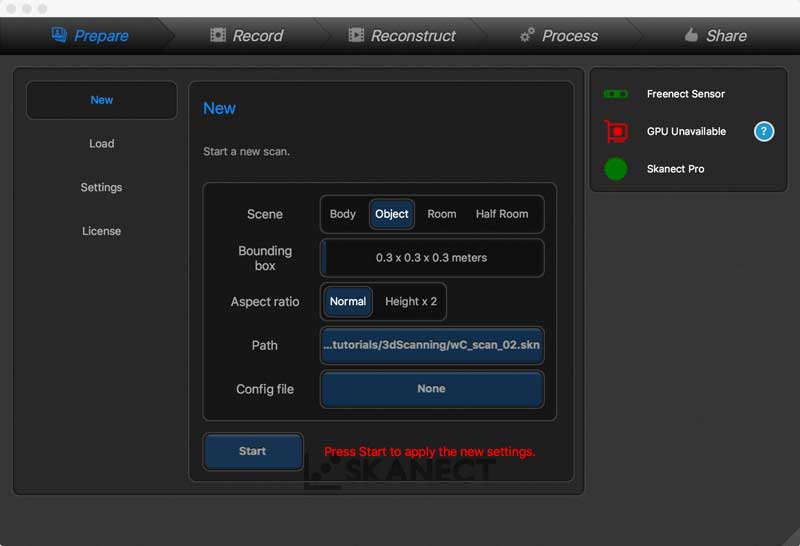The width and height of the screenshot is (800, 546).
Task: Set Scene to Room
Action: click(x=442, y=214)
